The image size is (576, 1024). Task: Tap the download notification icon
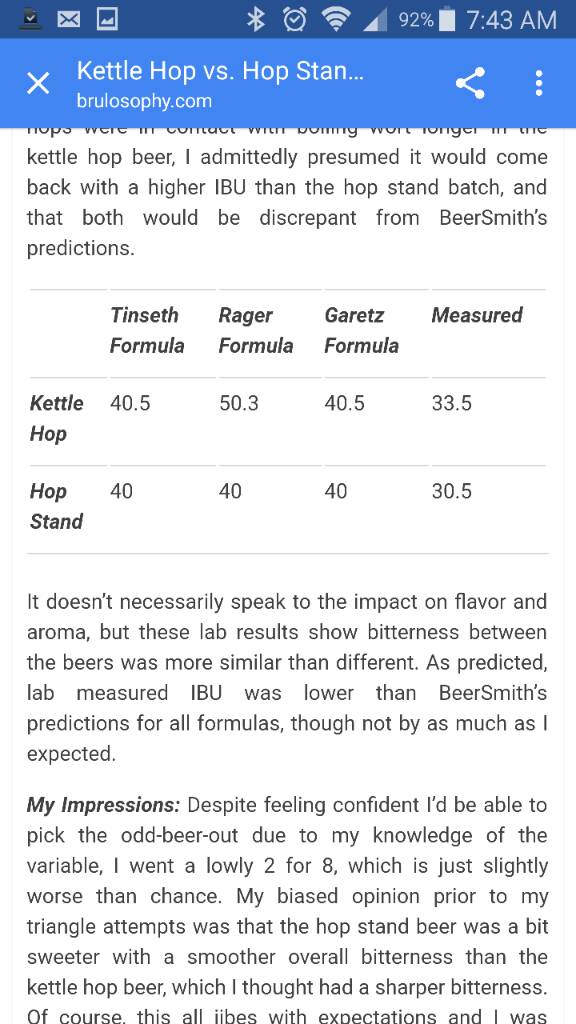click(x=29, y=20)
